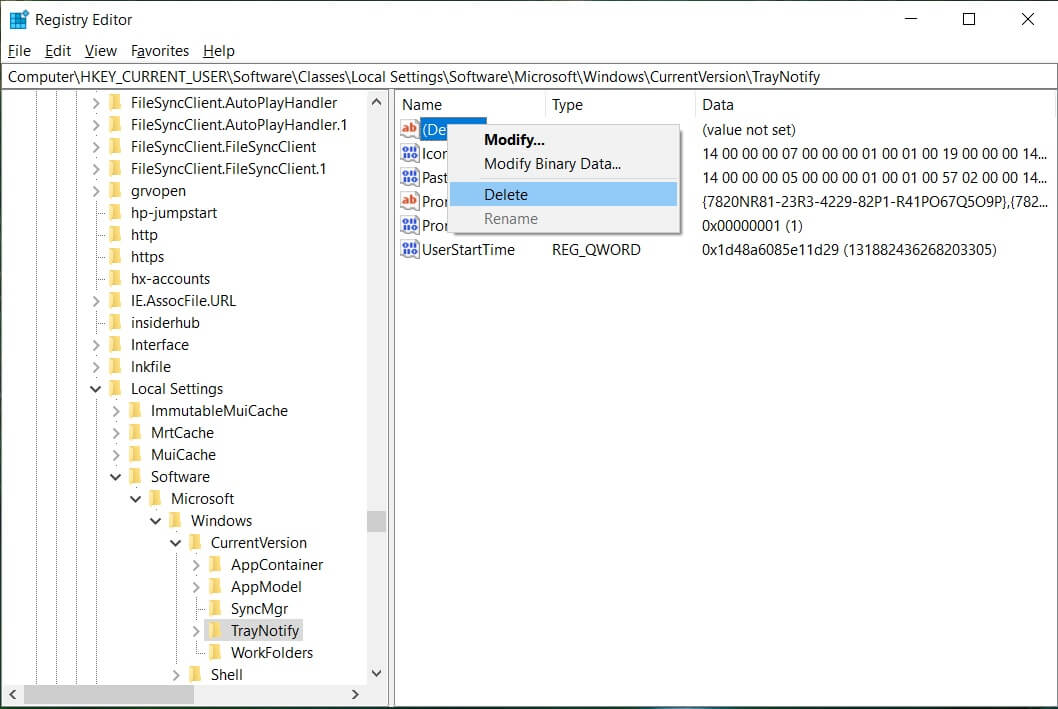
Task: Select the ab icon next to the (Default) value
Action: (410, 129)
